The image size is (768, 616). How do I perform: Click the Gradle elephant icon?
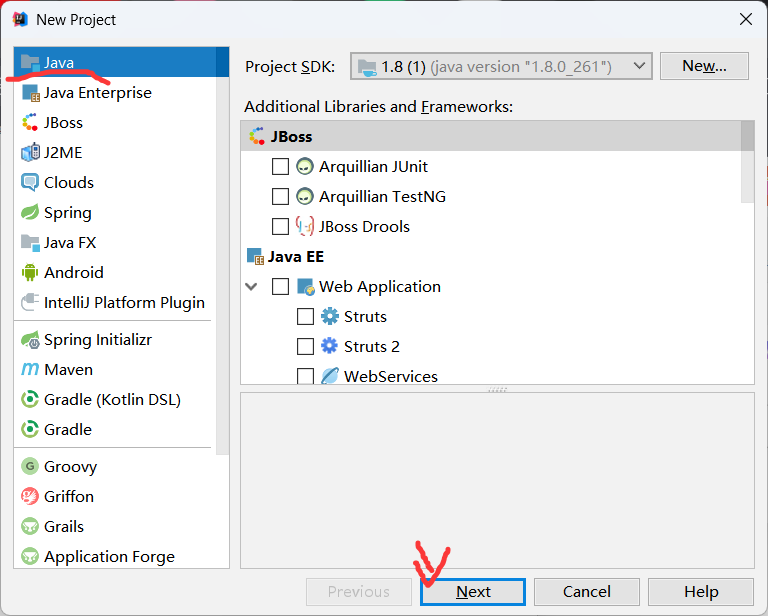click(x=30, y=429)
